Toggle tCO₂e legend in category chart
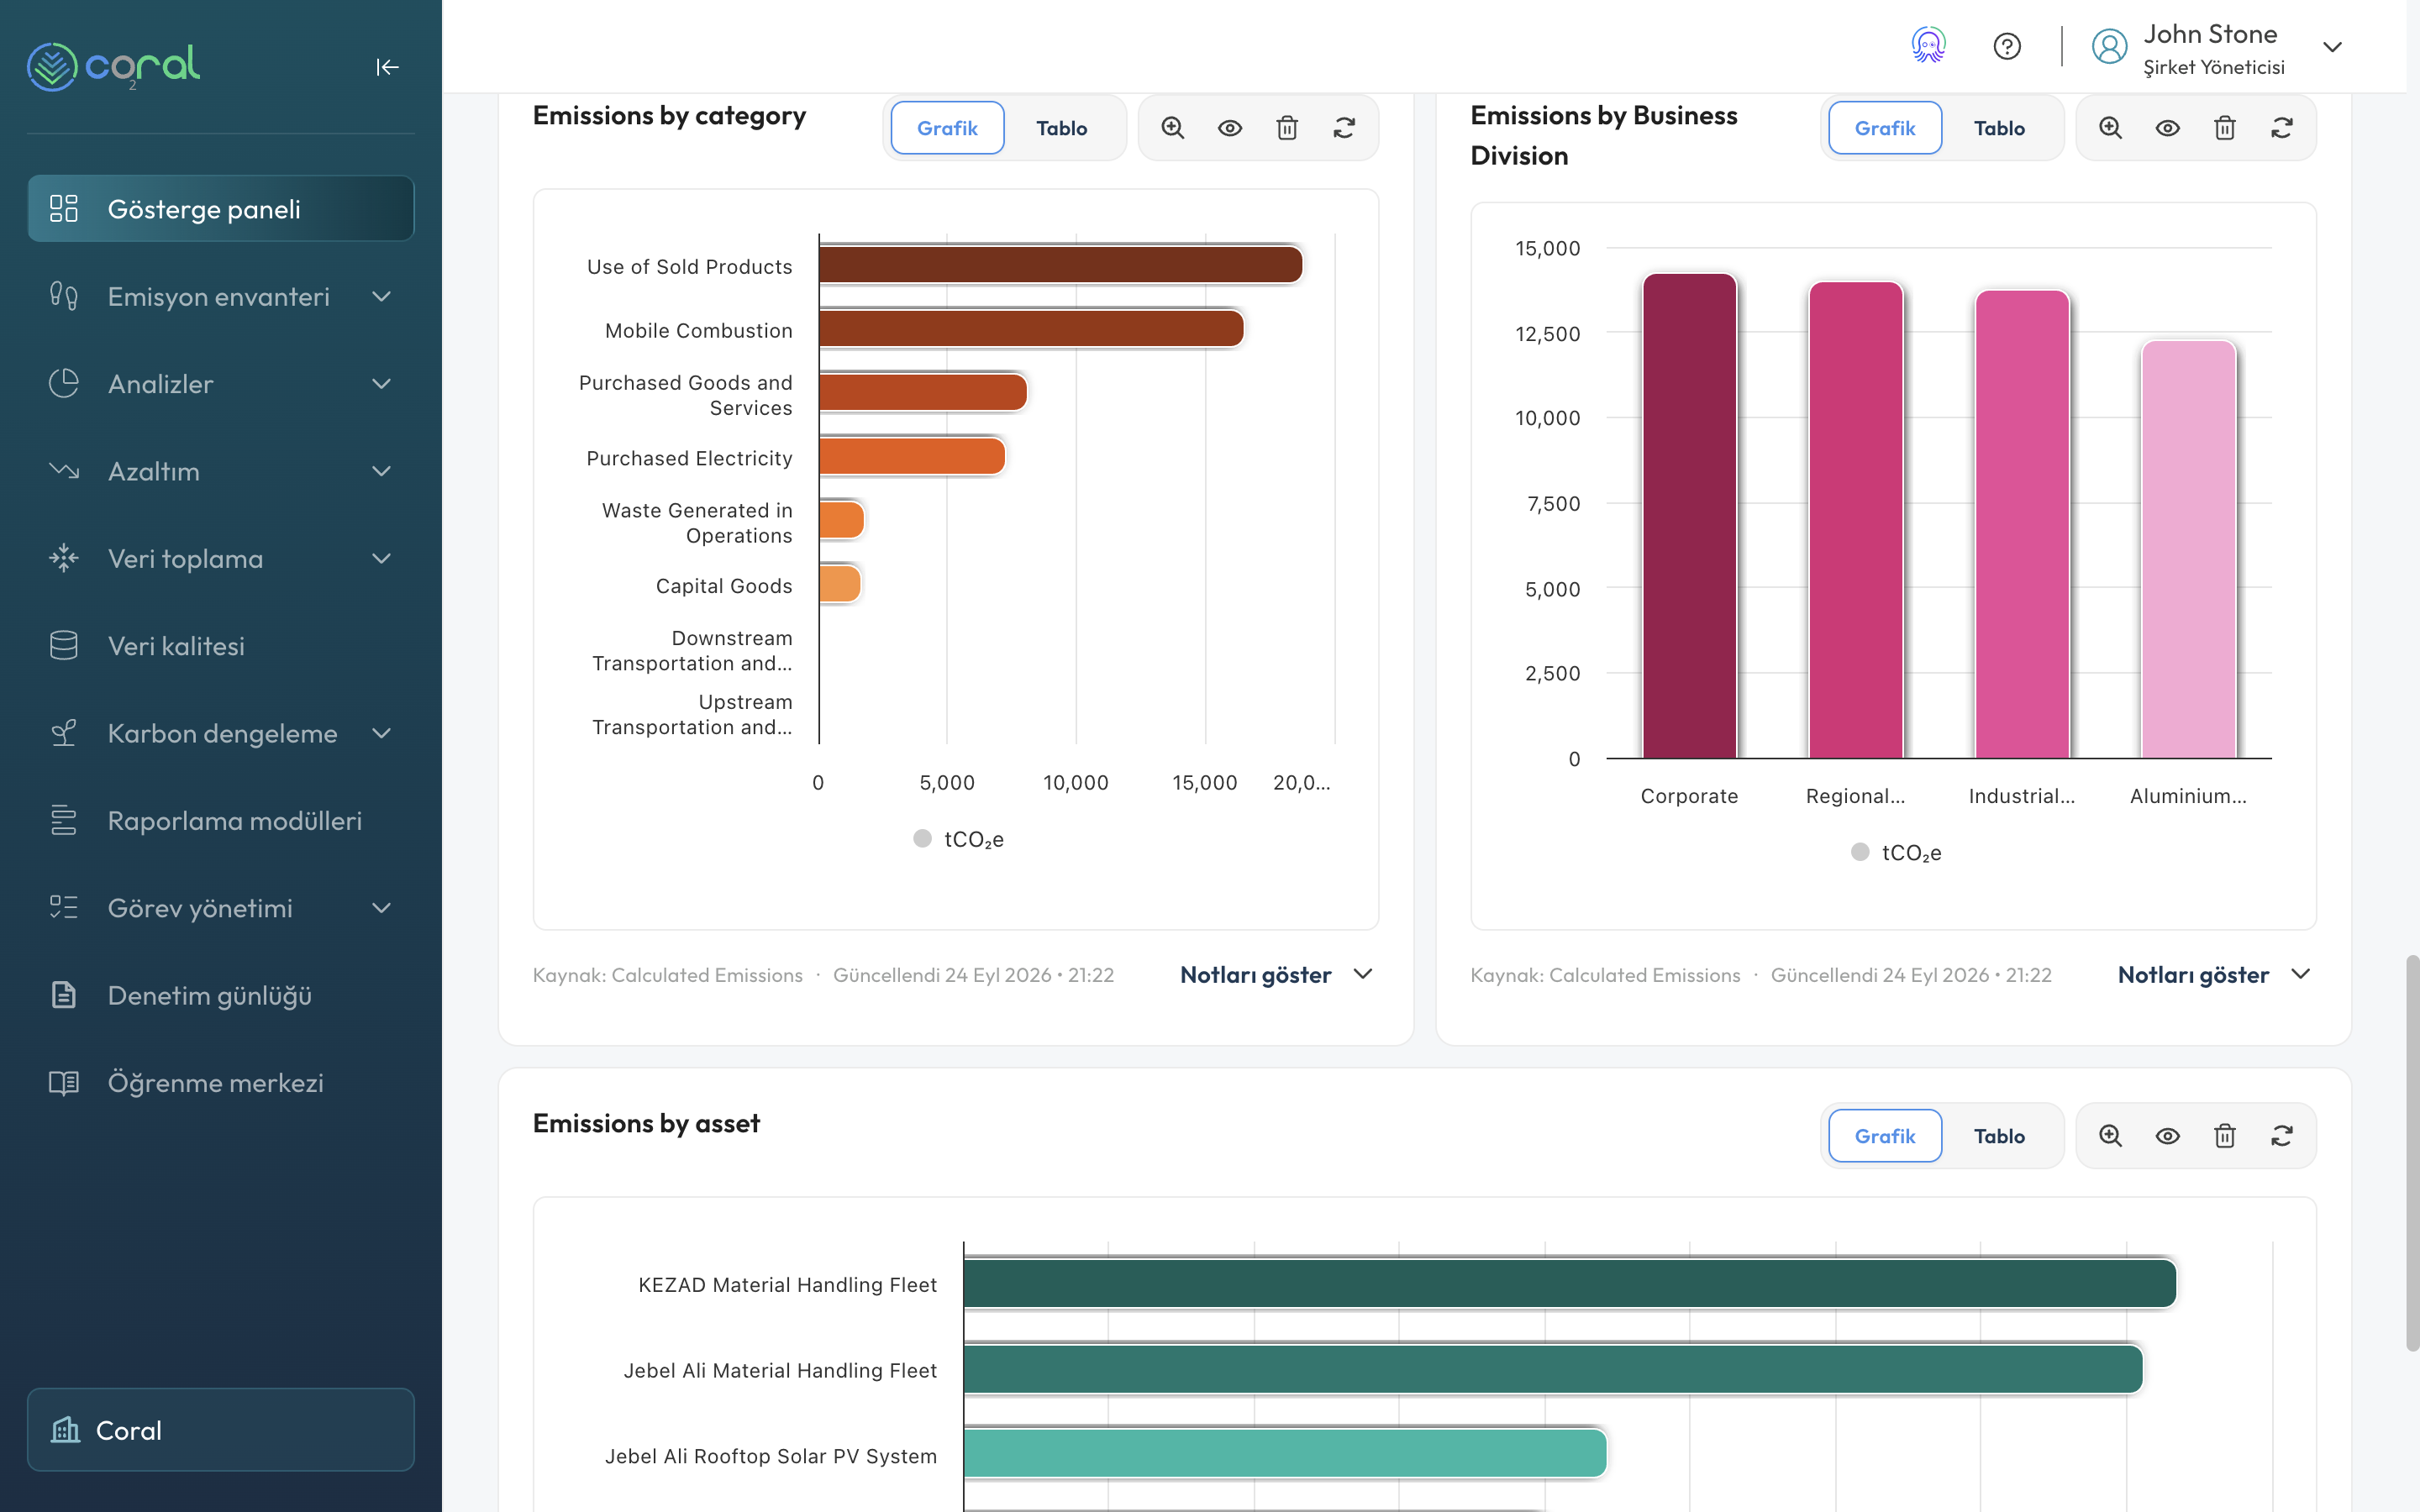The width and height of the screenshot is (2420, 1512). pyautogui.click(x=958, y=839)
